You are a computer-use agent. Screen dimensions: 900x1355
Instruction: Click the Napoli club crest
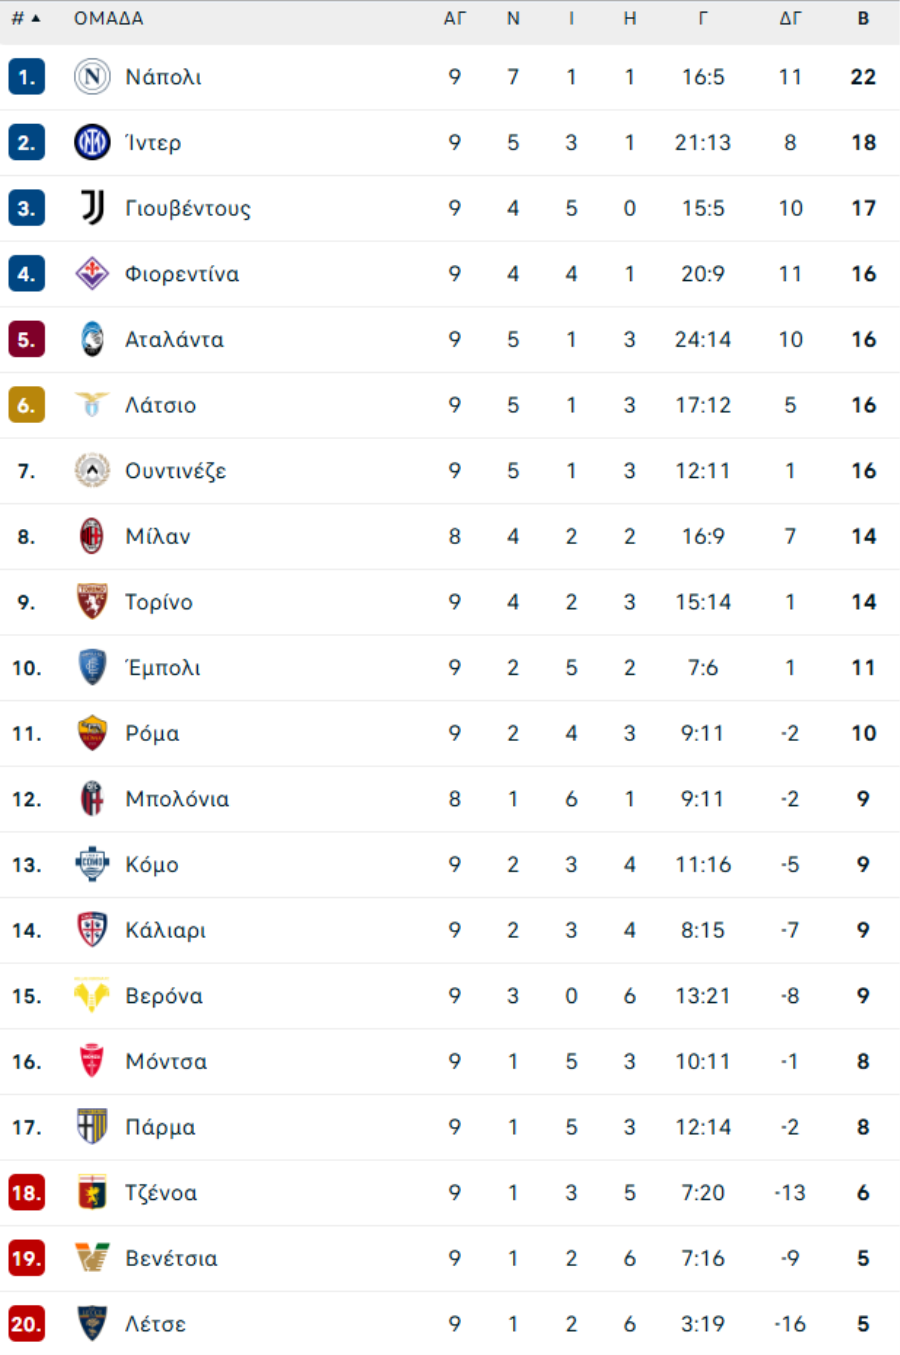point(92,77)
